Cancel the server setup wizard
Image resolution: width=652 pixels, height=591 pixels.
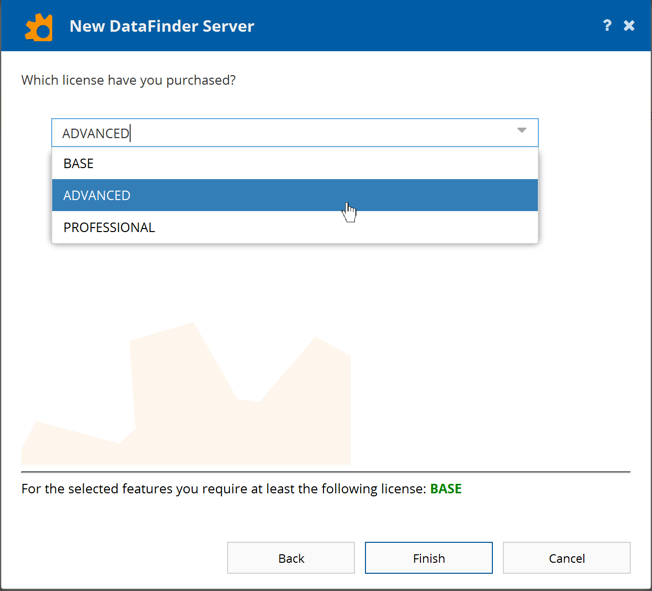coord(566,558)
